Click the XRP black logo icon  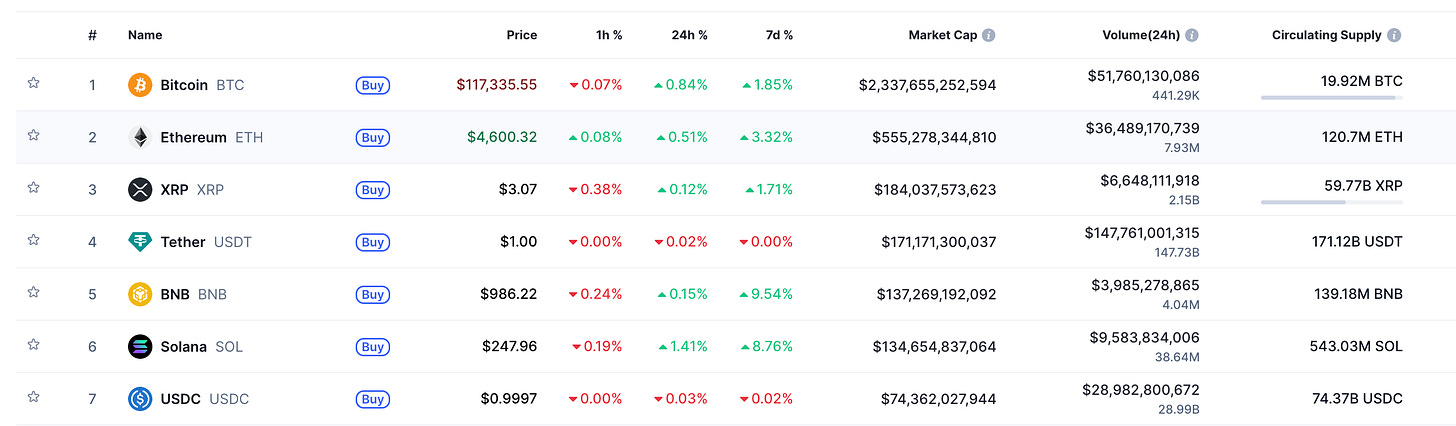pyautogui.click(x=140, y=189)
